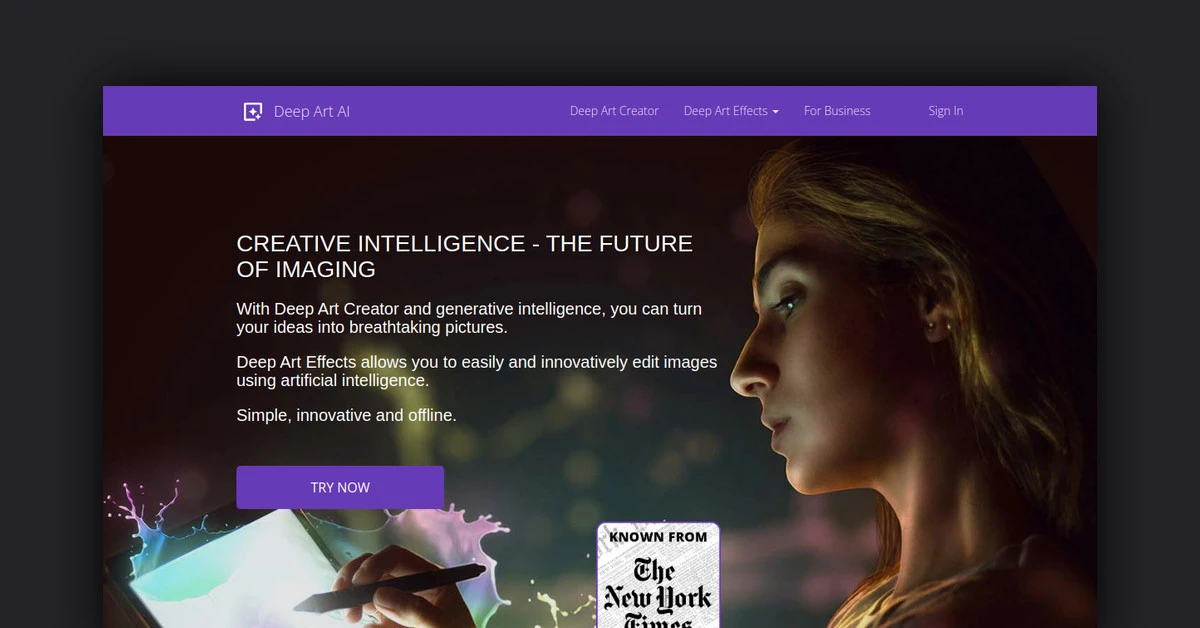Click the woman's face in hero image

800,370
